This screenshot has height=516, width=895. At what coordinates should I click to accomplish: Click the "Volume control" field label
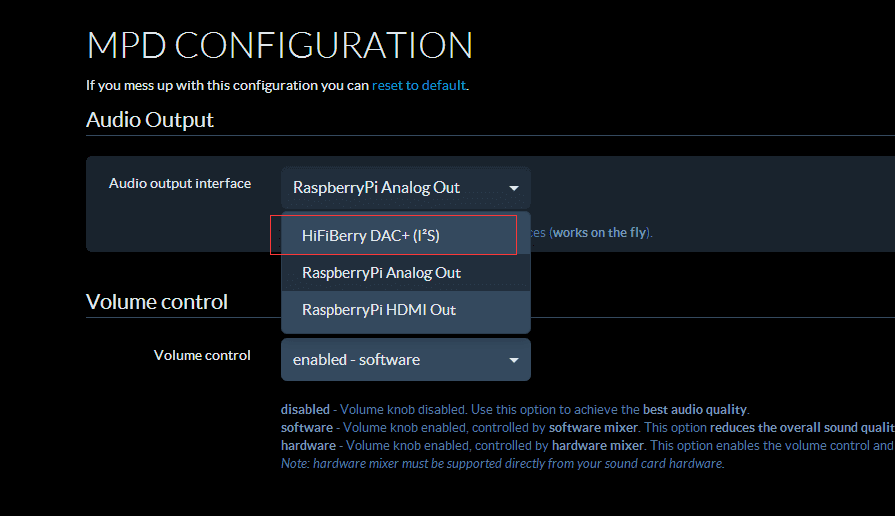202,355
